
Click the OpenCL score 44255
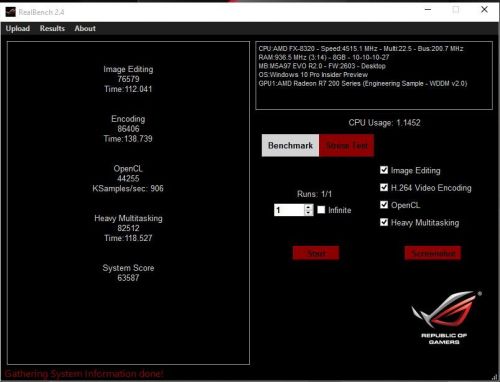tap(128, 178)
